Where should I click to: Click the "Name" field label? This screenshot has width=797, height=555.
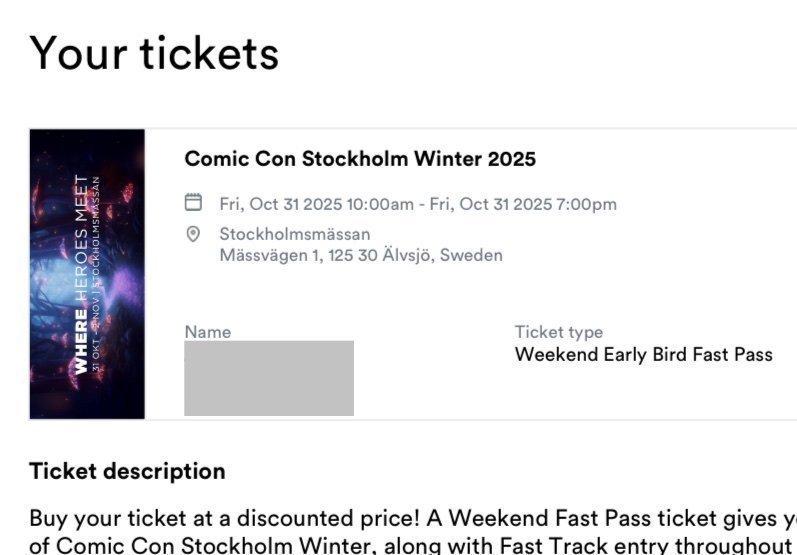[207, 332]
